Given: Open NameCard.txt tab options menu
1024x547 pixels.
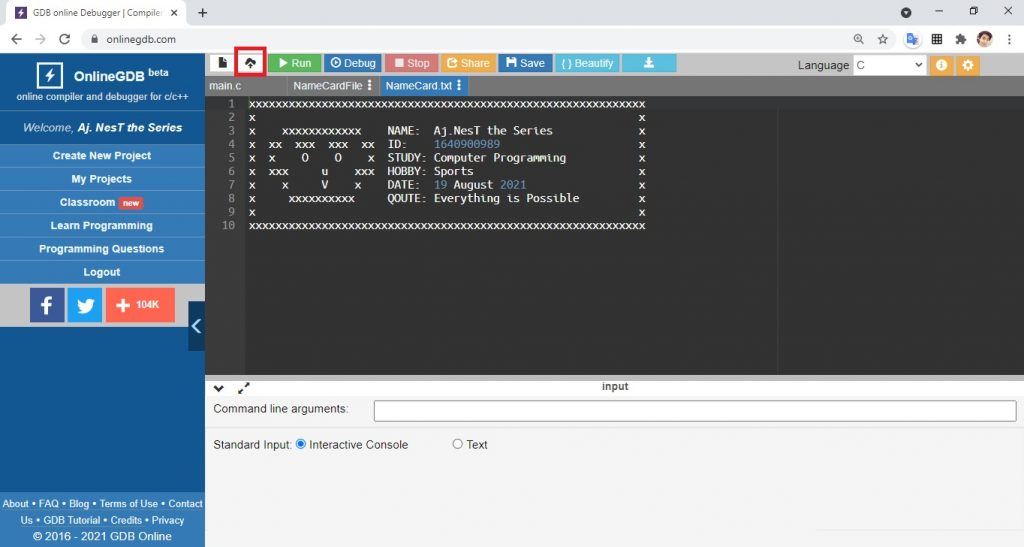Looking at the screenshot, I should click(459, 86).
